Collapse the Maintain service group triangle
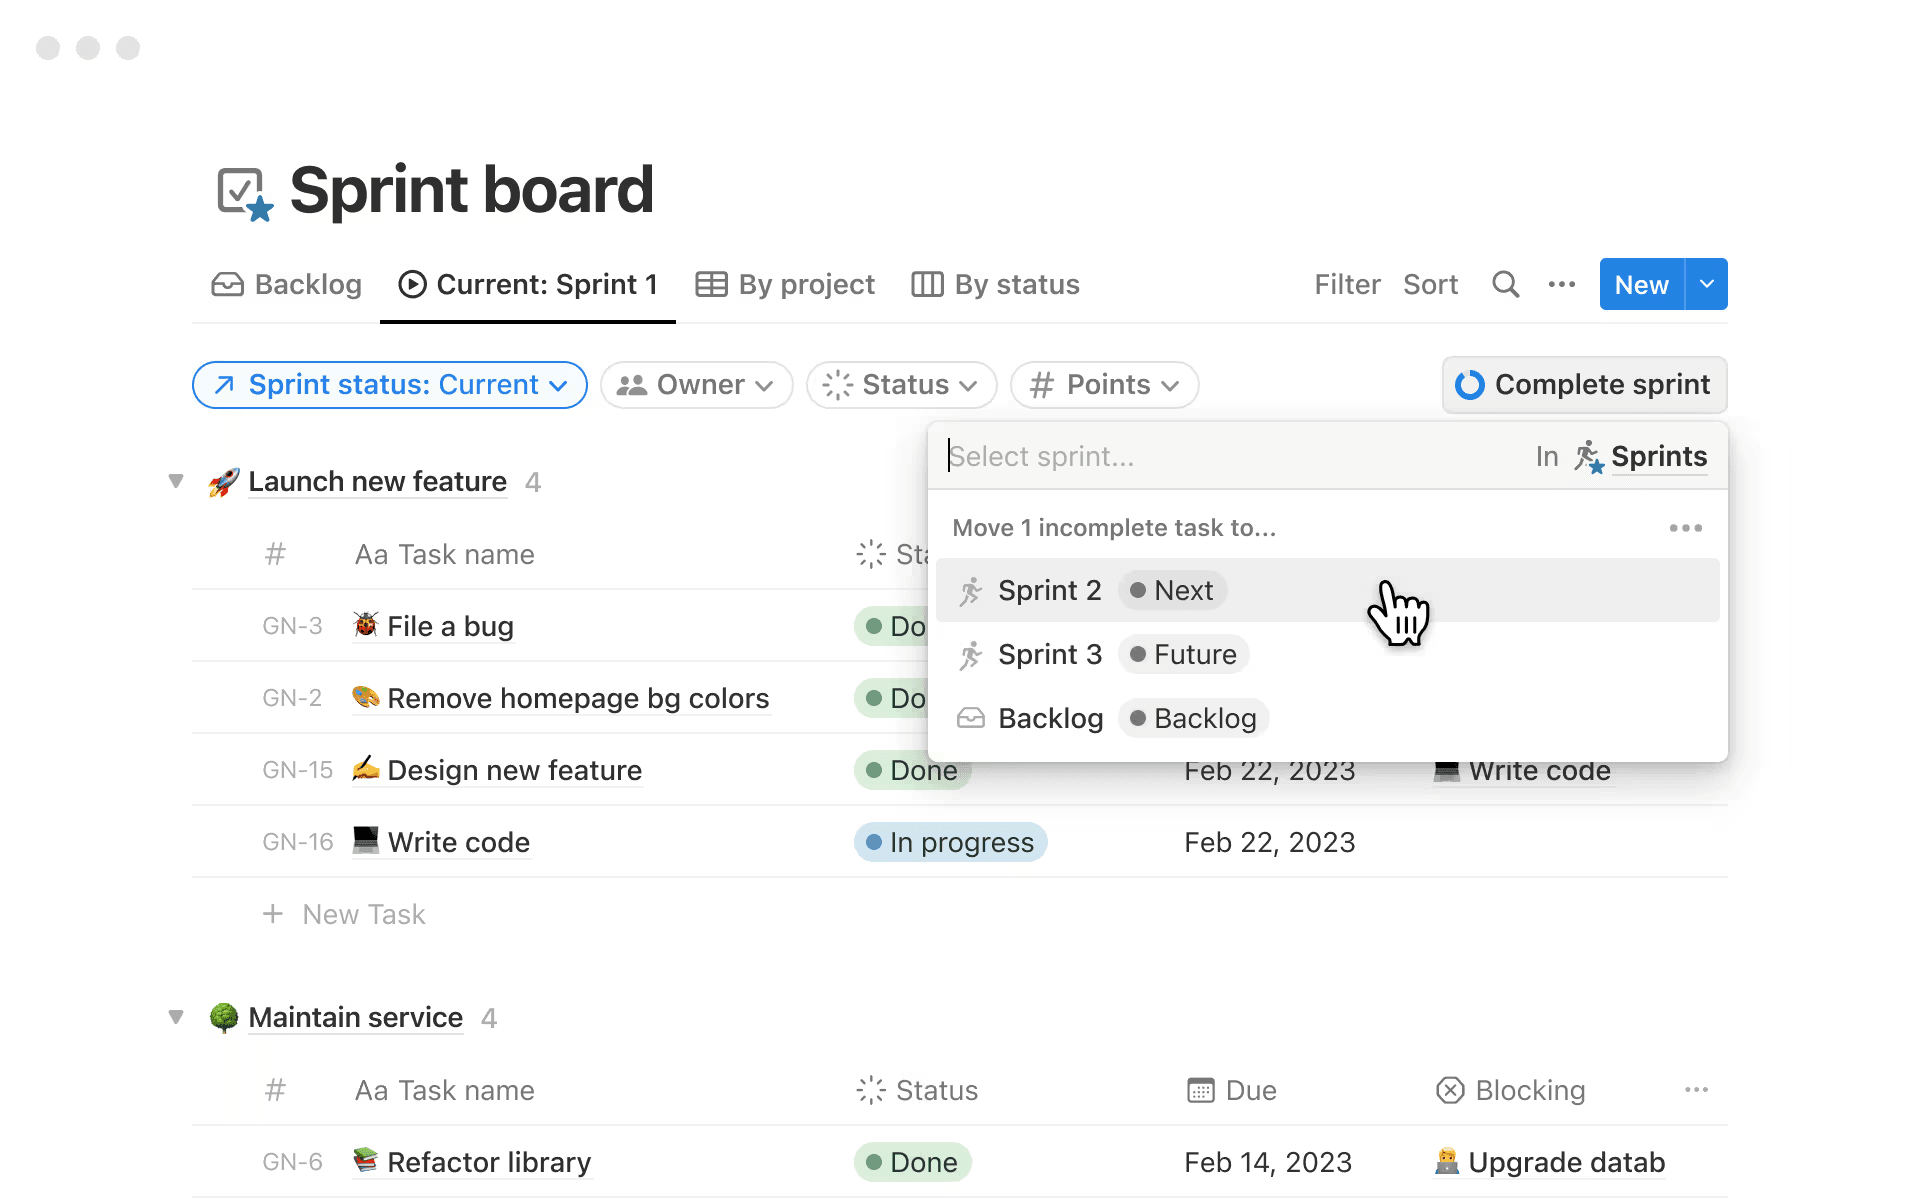 click(x=176, y=1017)
